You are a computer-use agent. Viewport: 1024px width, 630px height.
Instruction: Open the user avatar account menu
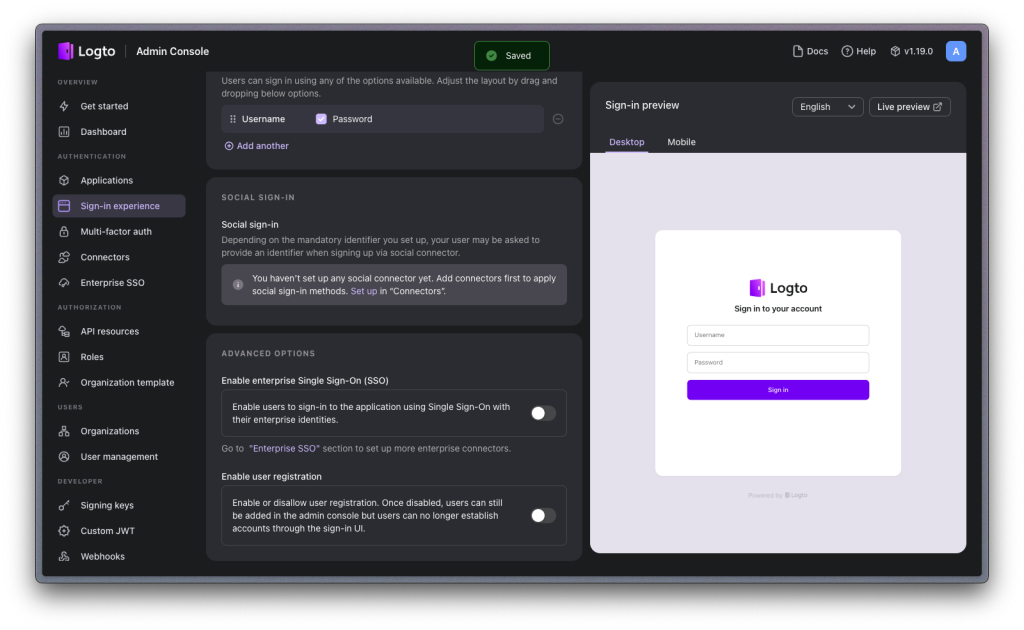[x=956, y=51]
